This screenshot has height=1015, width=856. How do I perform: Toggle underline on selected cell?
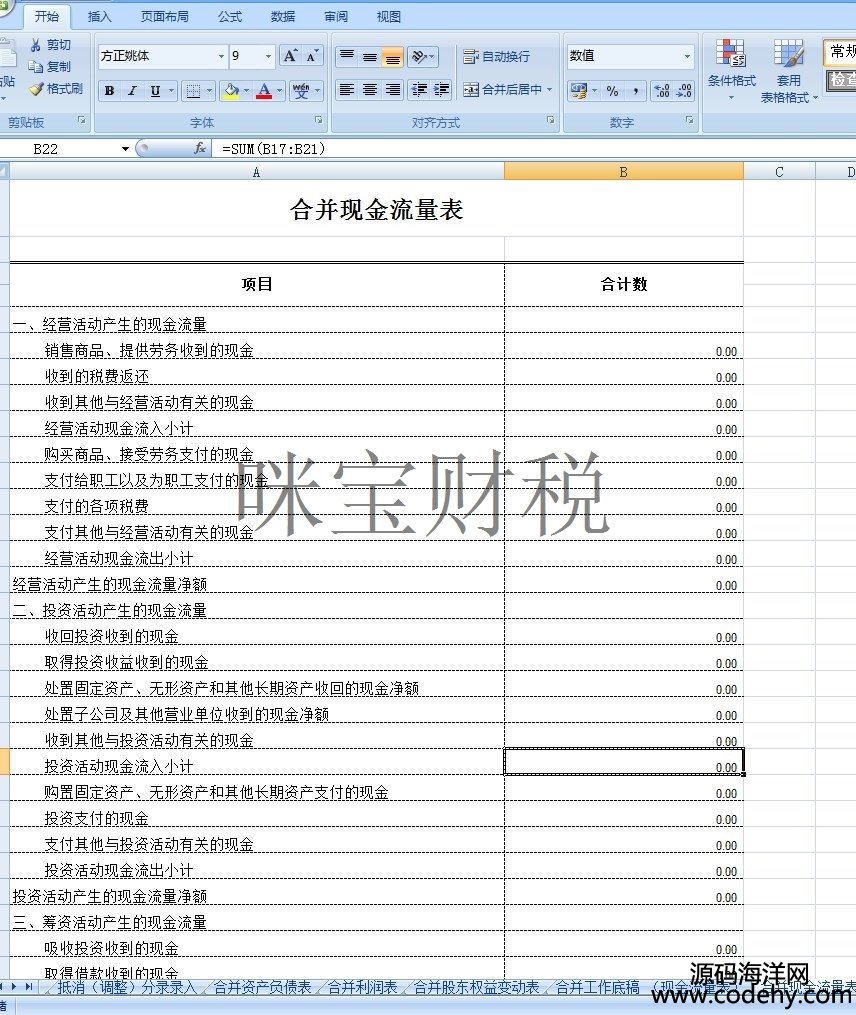[x=155, y=91]
